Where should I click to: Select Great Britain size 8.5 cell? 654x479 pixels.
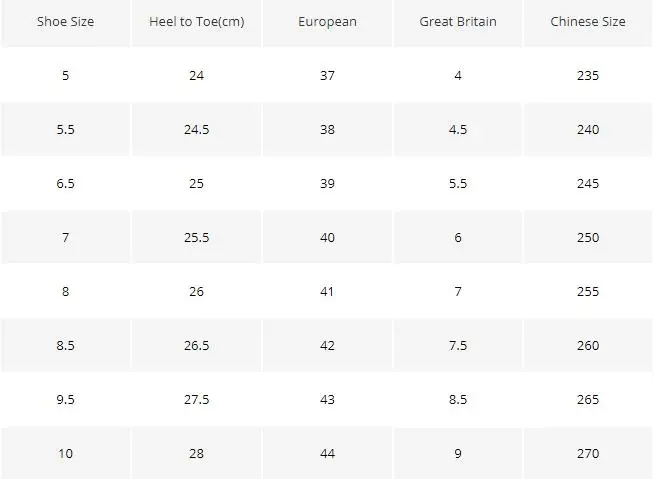click(x=458, y=399)
